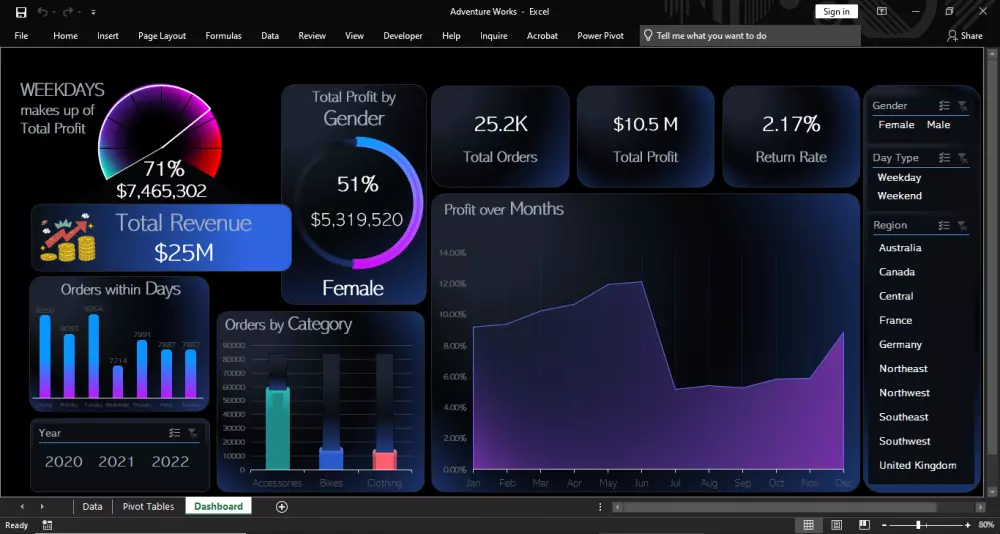Screen dimensions: 1000x534
Task: Open the File menu
Action: (21, 36)
